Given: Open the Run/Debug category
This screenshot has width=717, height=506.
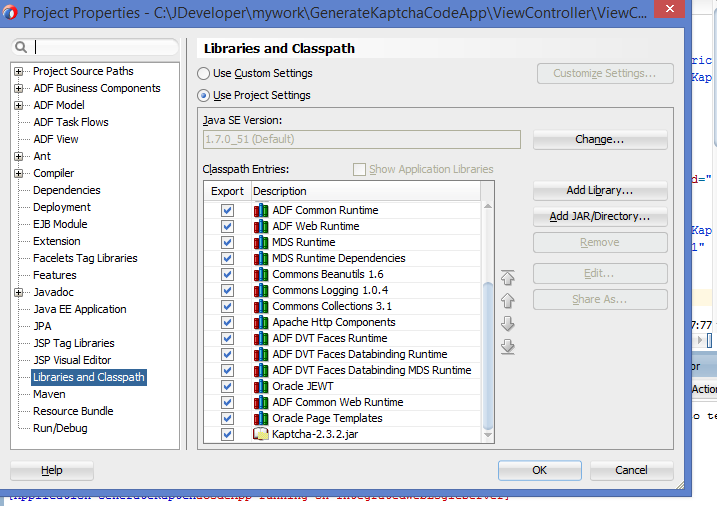Looking at the screenshot, I should coord(60,428).
